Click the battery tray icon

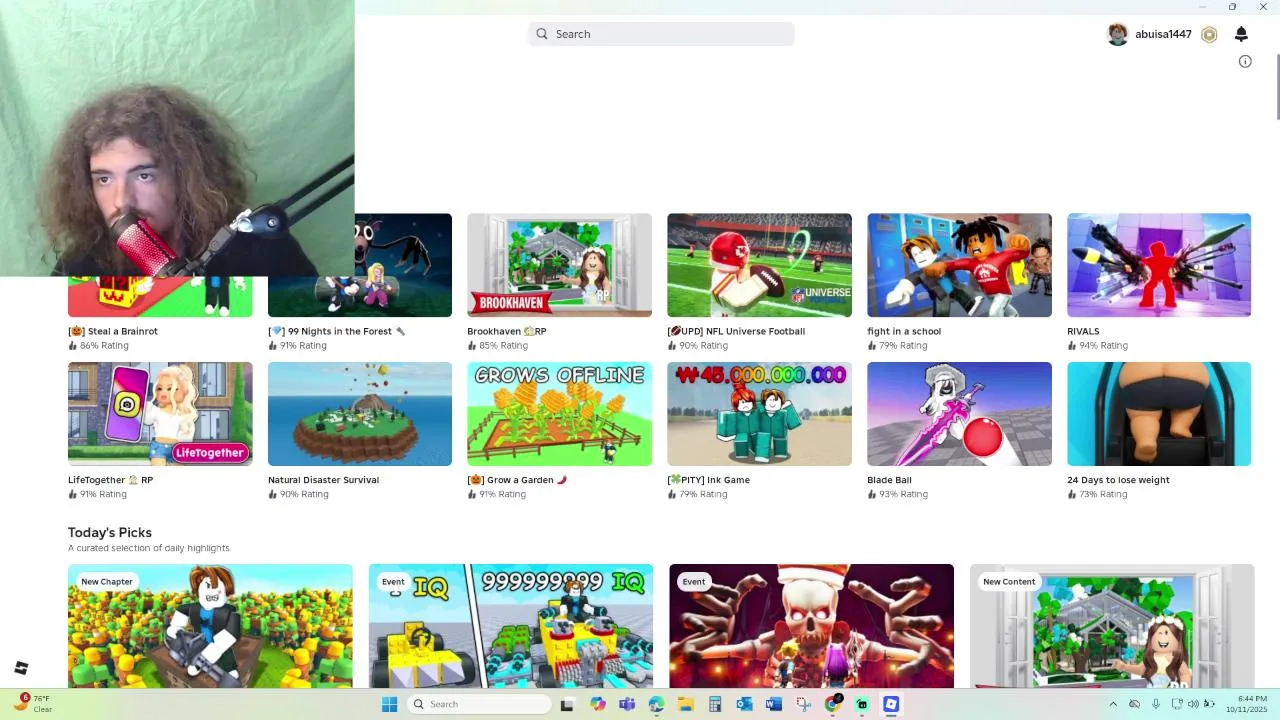click(x=1210, y=704)
